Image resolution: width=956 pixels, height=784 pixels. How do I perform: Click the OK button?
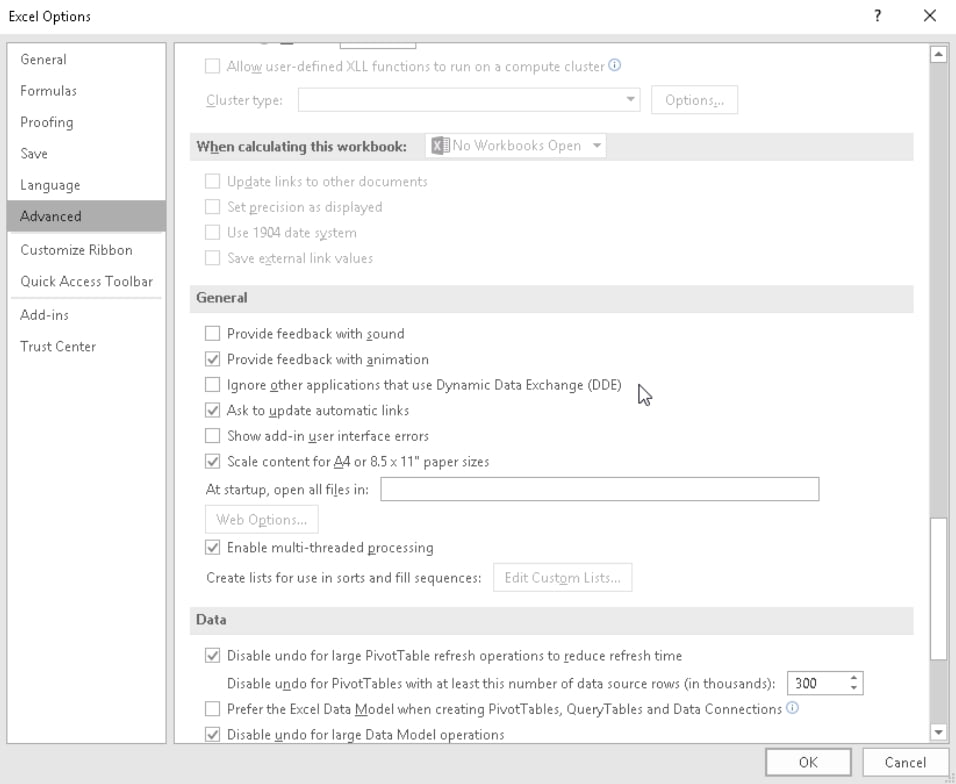(x=808, y=762)
